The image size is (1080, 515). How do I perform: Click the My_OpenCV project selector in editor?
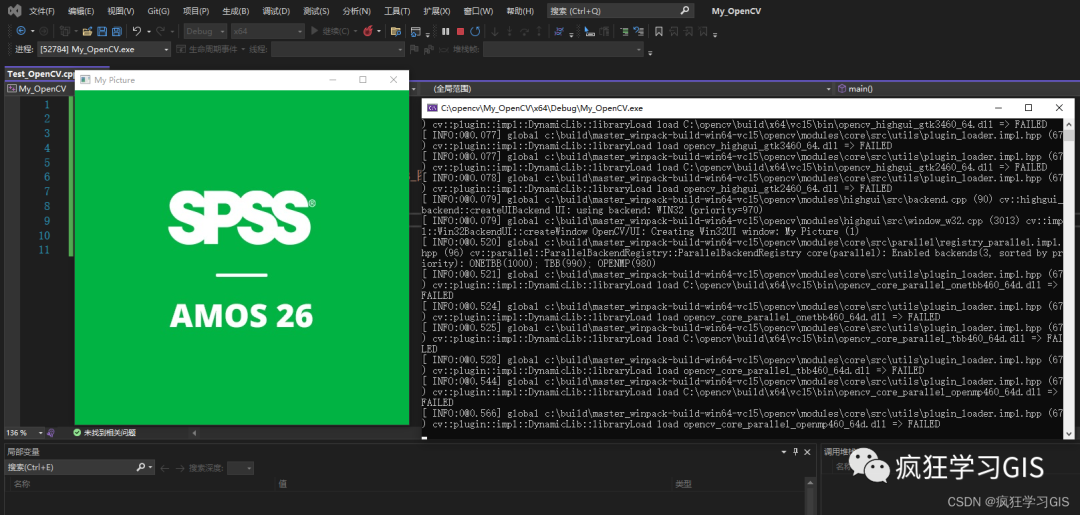(x=38, y=89)
